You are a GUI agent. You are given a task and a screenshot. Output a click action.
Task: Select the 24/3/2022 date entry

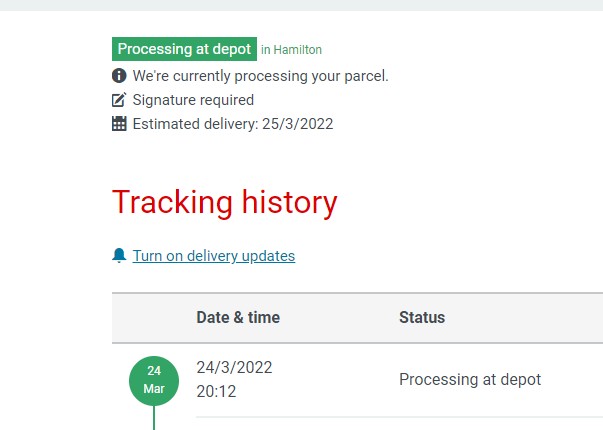click(x=234, y=367)
